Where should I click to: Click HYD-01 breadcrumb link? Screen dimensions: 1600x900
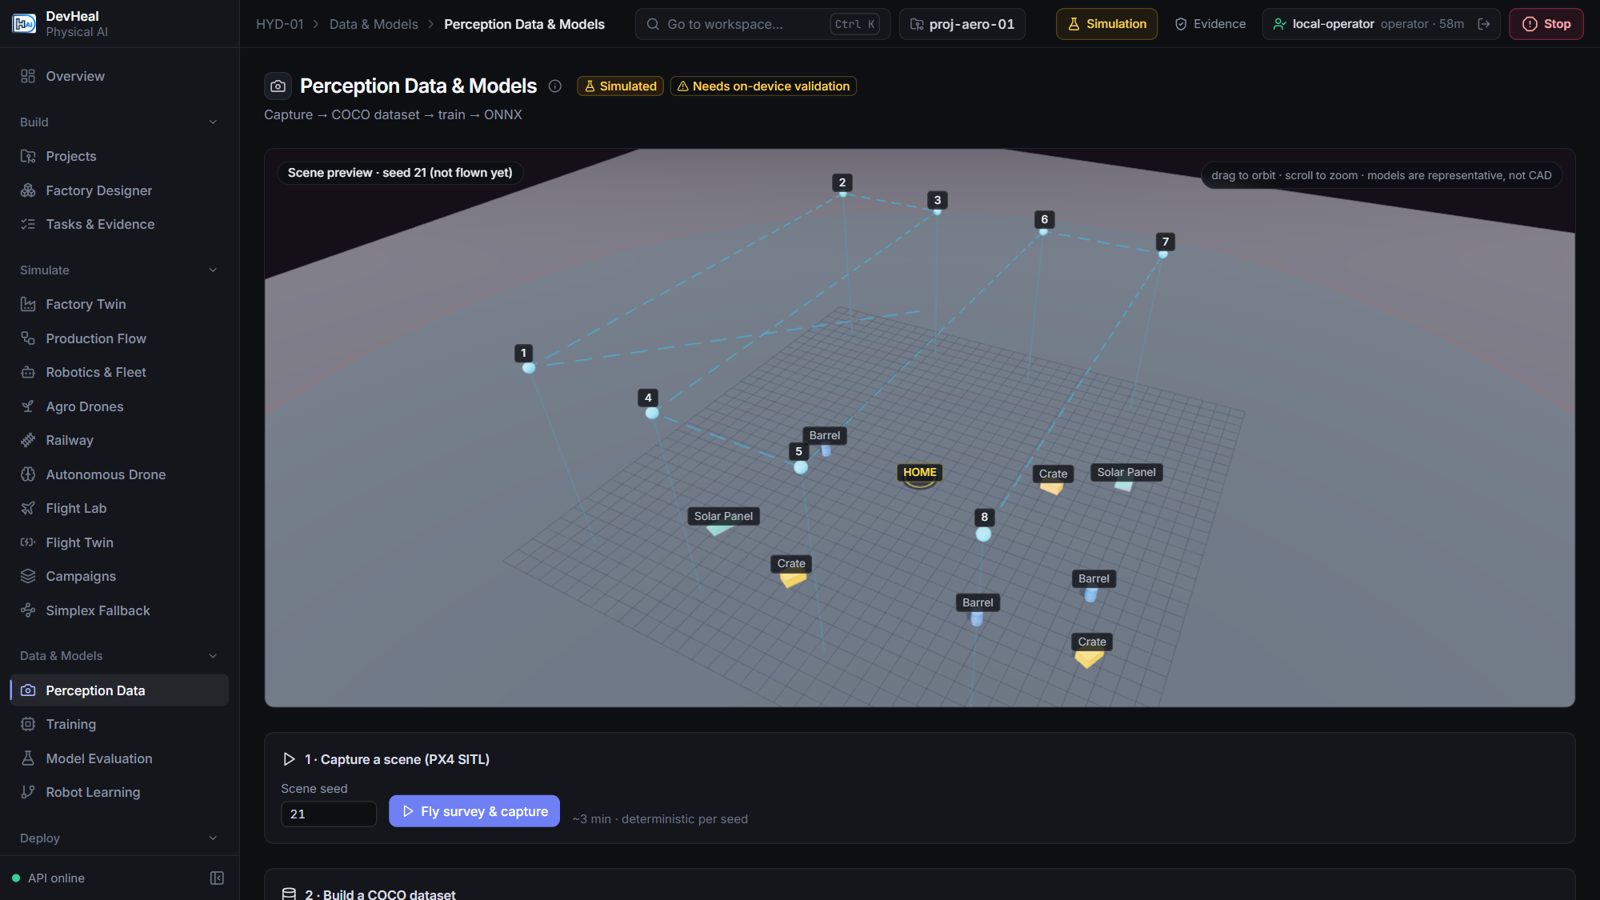tap(280, 24)
